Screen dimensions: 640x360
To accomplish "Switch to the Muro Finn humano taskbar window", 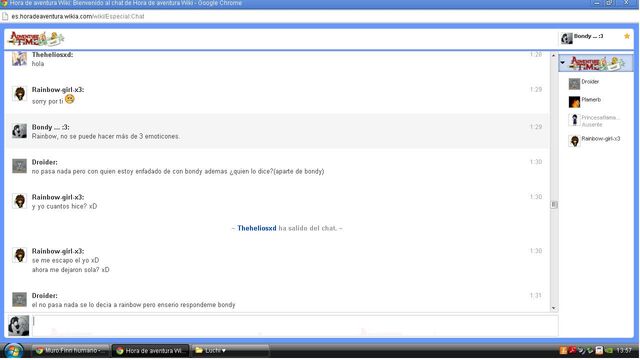I will (x=70, y=350).
